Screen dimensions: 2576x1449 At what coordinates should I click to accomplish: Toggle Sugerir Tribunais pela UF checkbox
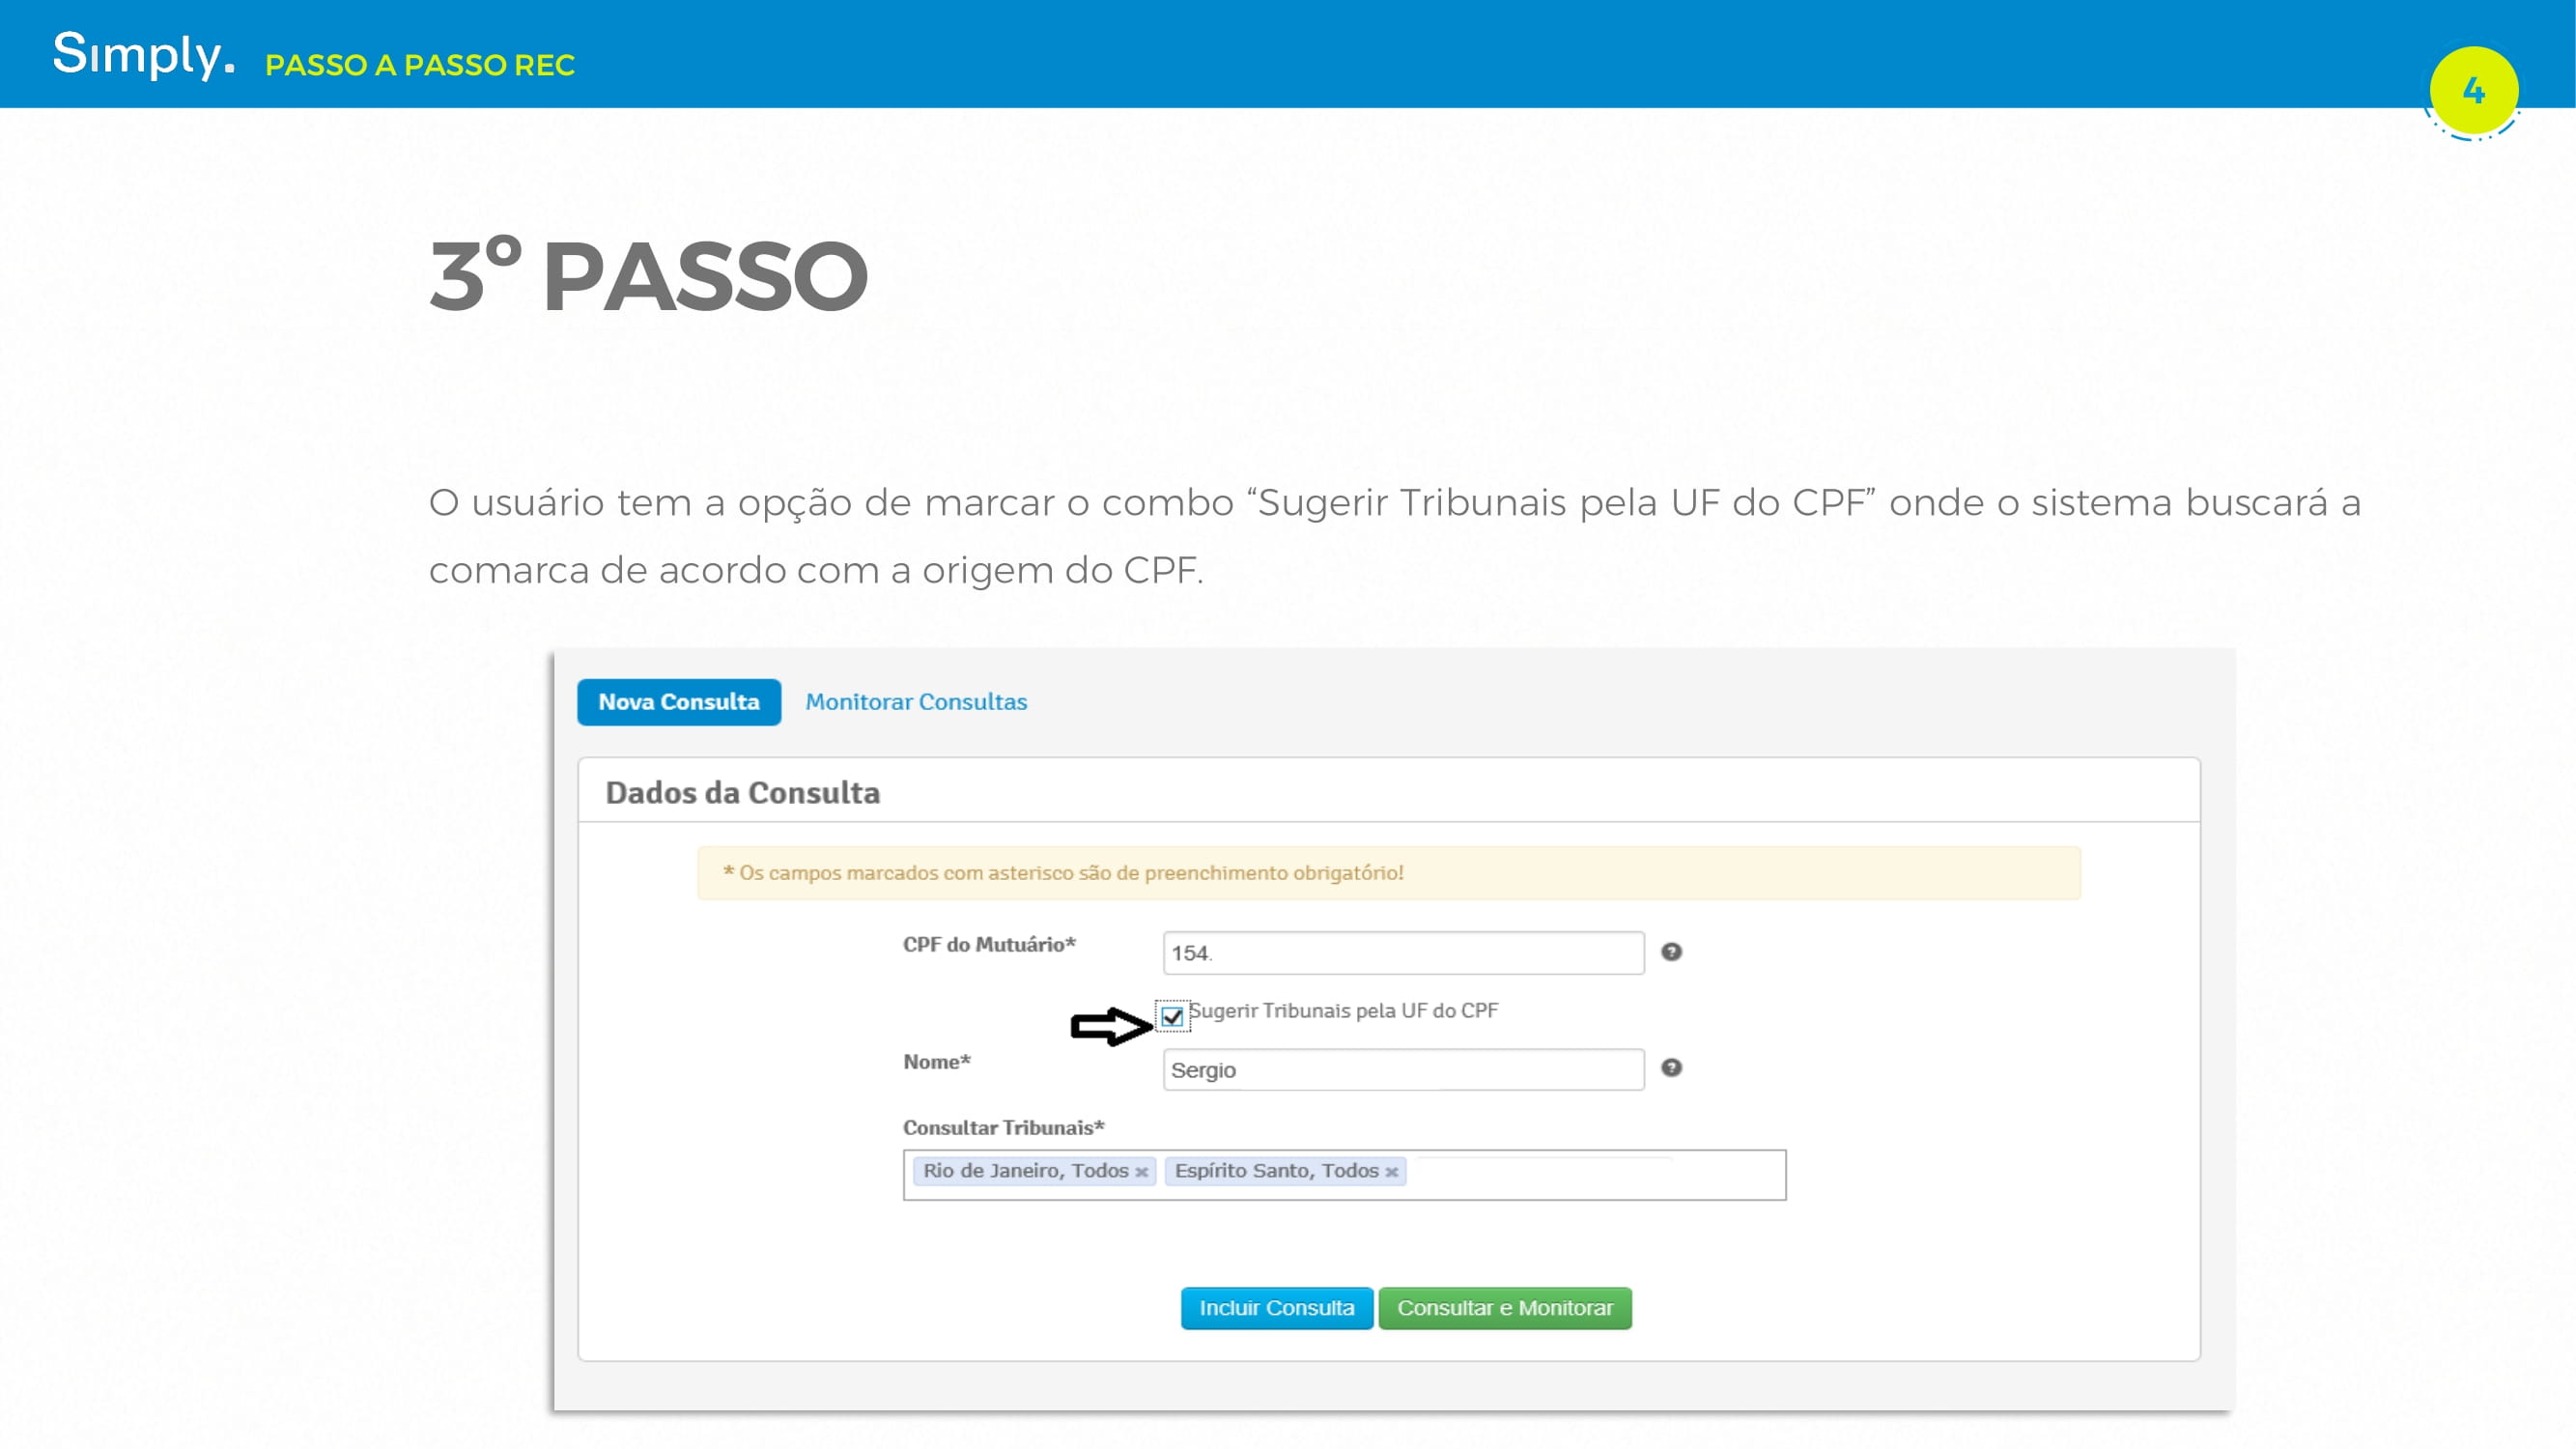[1172, 1017]
